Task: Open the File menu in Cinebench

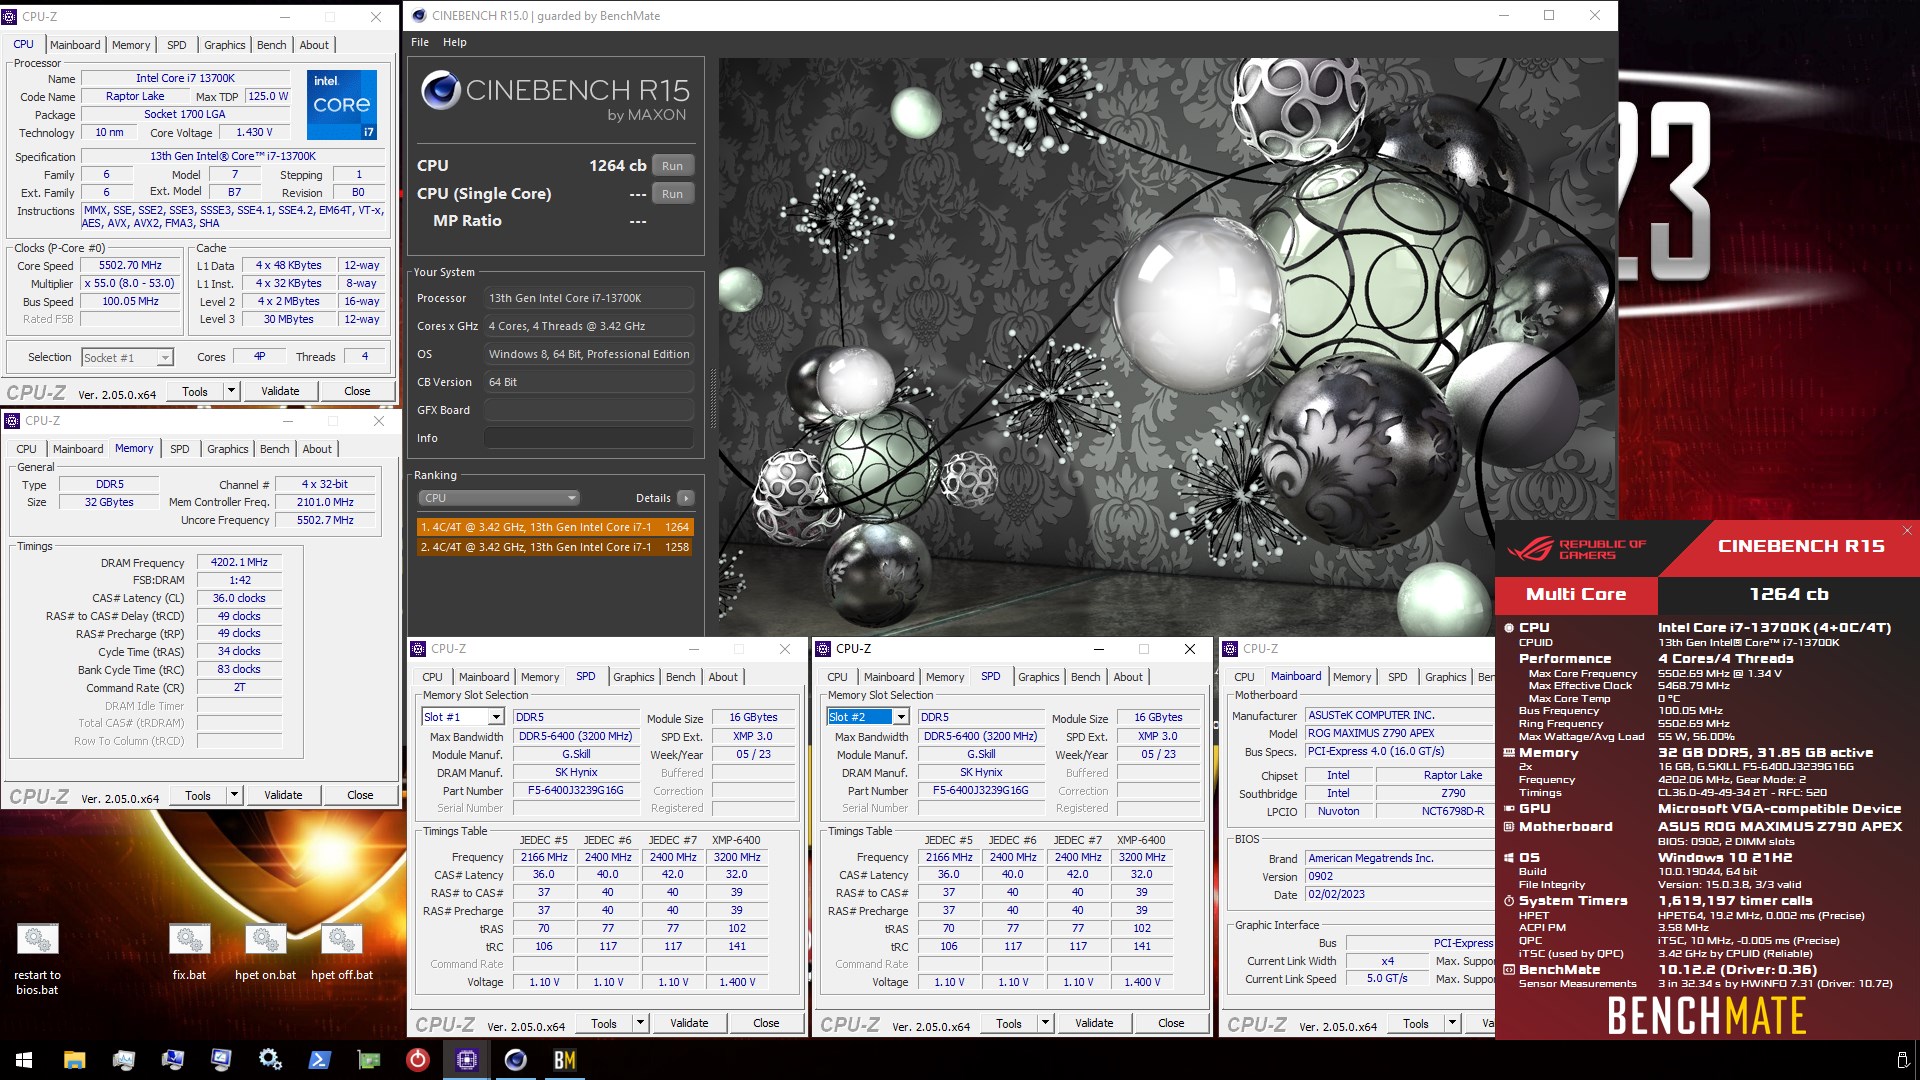Action: pos(420,42)
